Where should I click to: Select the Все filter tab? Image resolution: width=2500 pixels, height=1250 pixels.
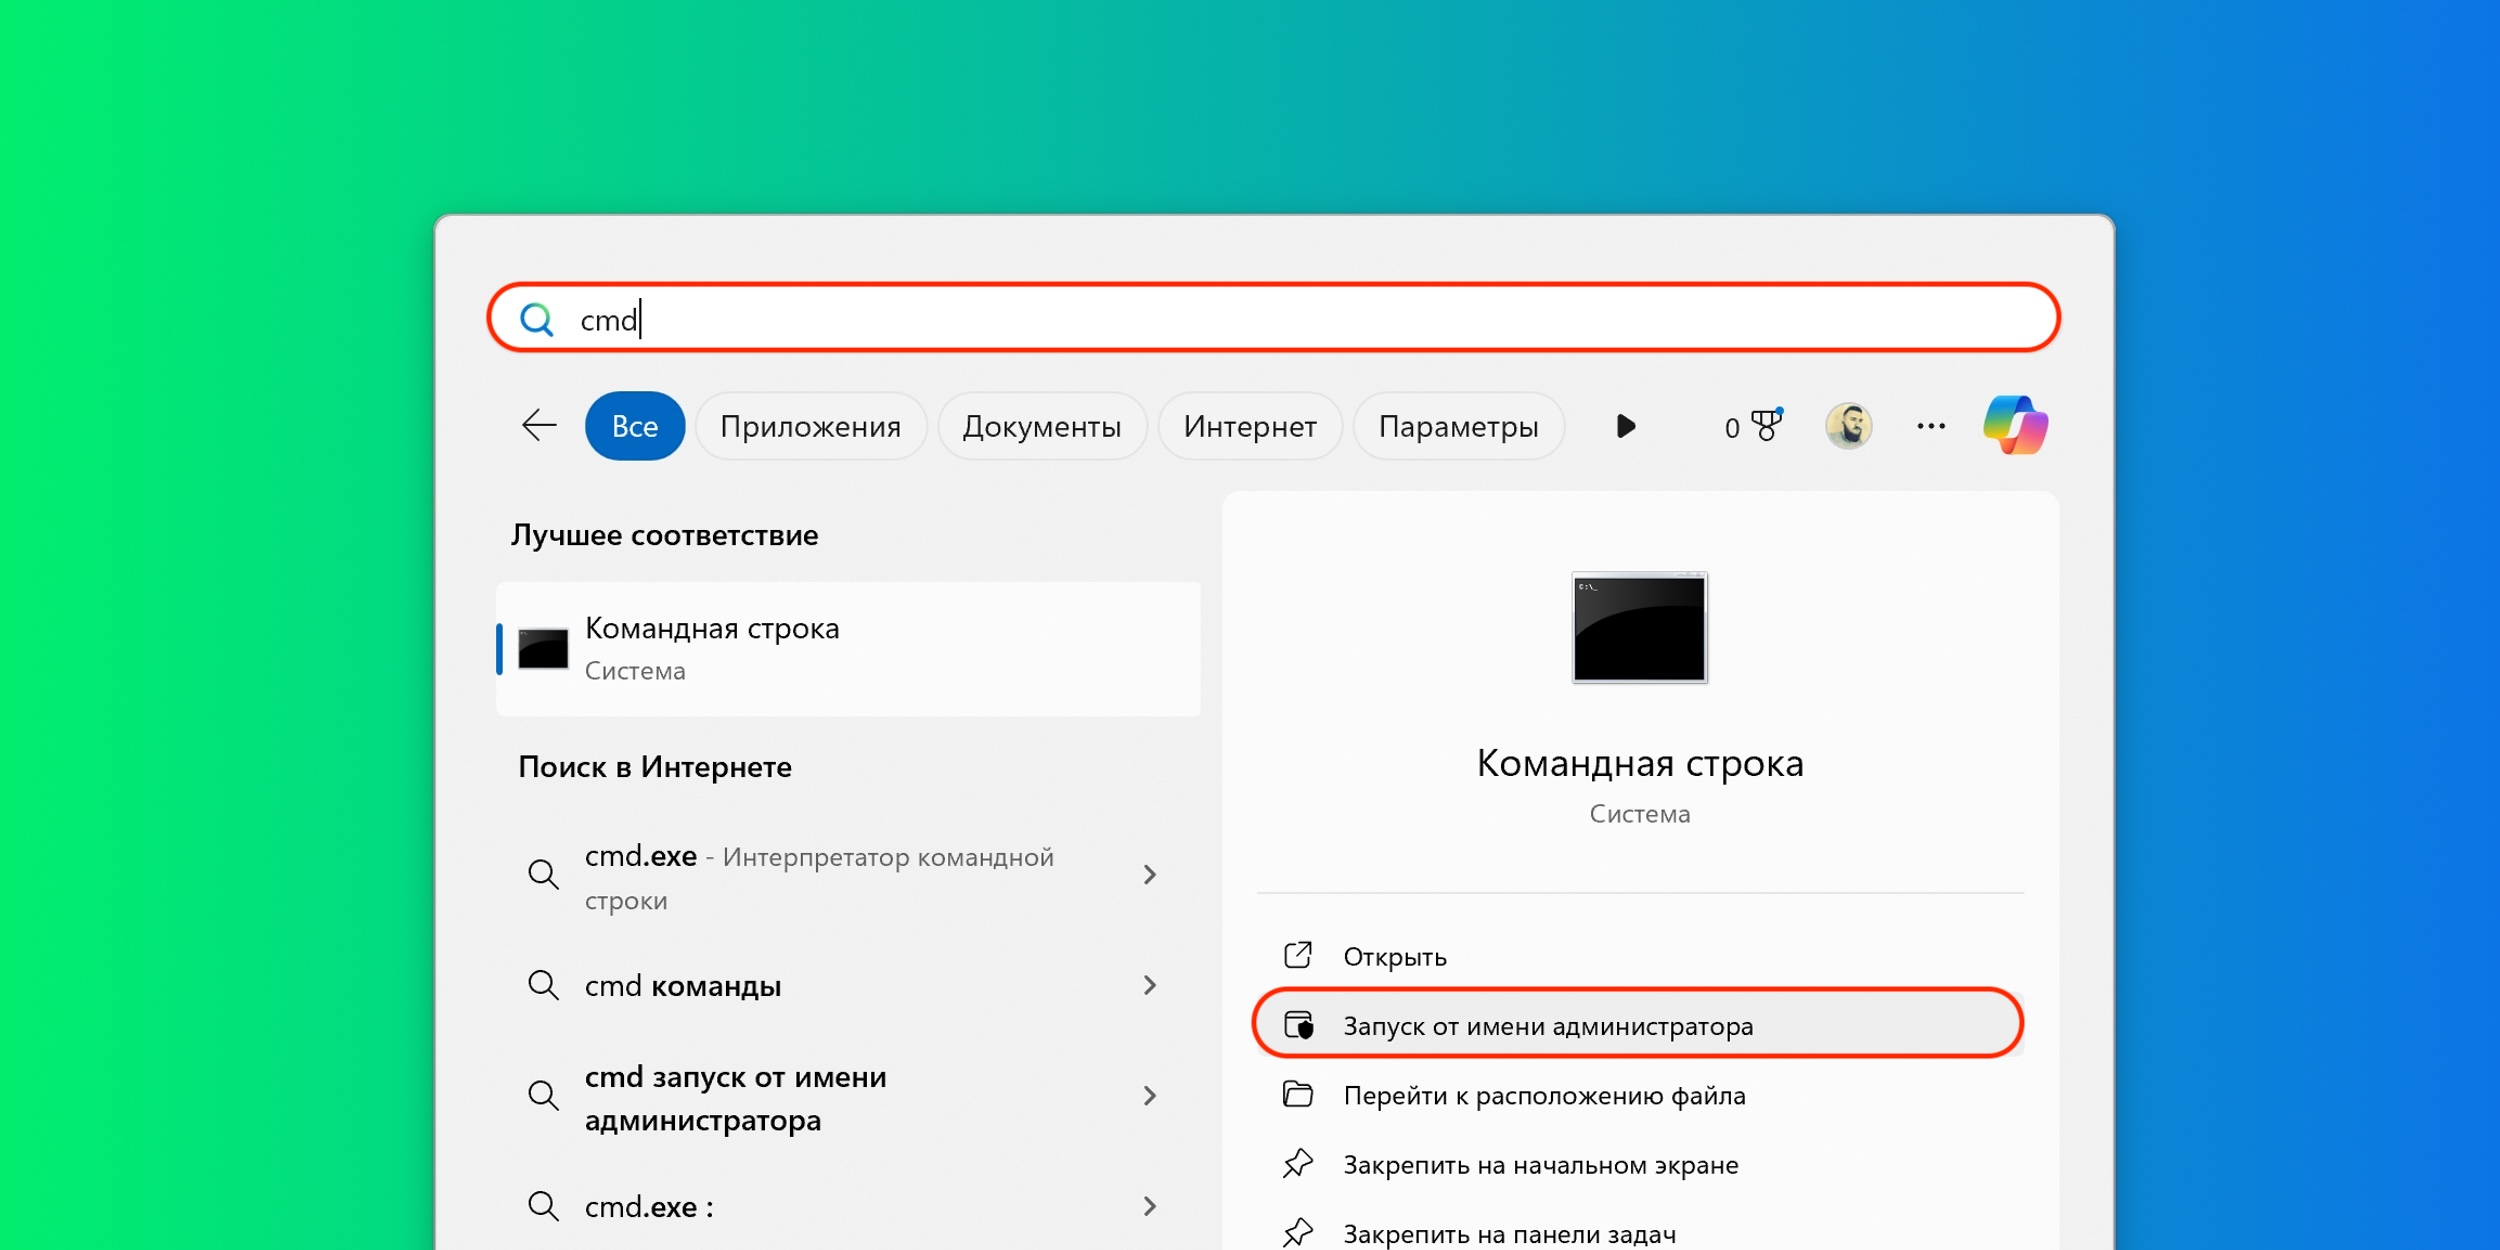[635, 426]
